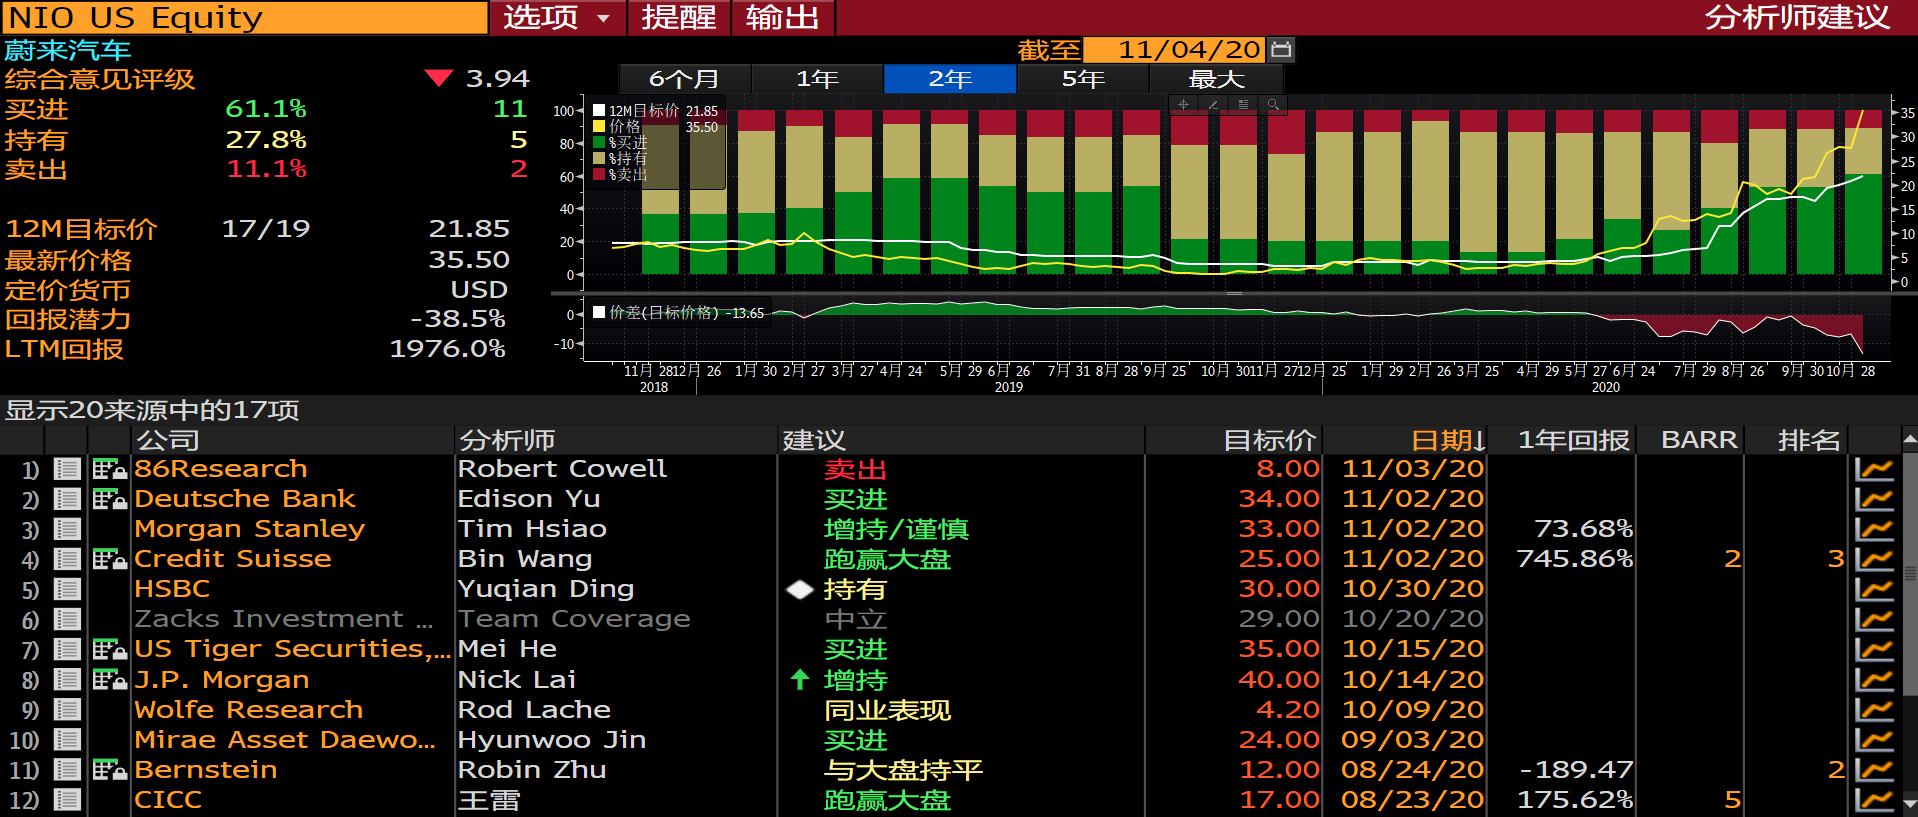The image size is (1918, 817).
Task: Open history chart icon for 86Research row
Action: click(1874, 468)
